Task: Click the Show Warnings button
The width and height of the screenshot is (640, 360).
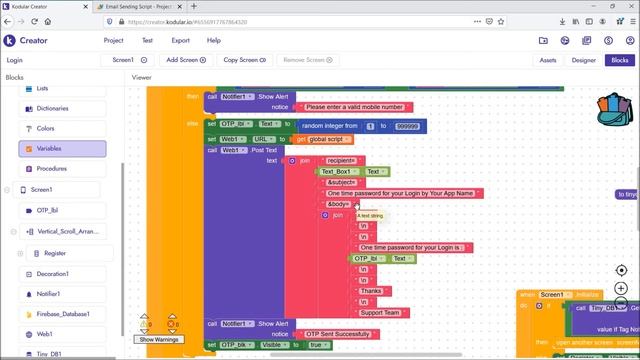Action: pos(159,340)
